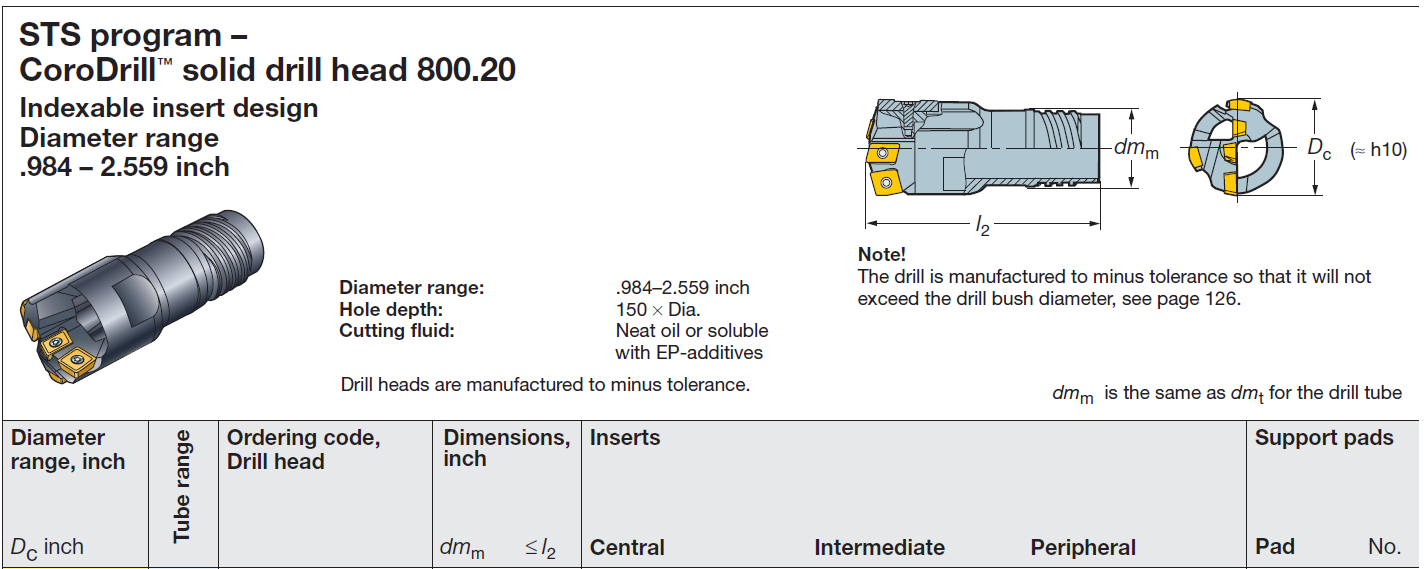
Task: Click the 'dm m' dimension label in diagram
Action: click(1137, 149)
